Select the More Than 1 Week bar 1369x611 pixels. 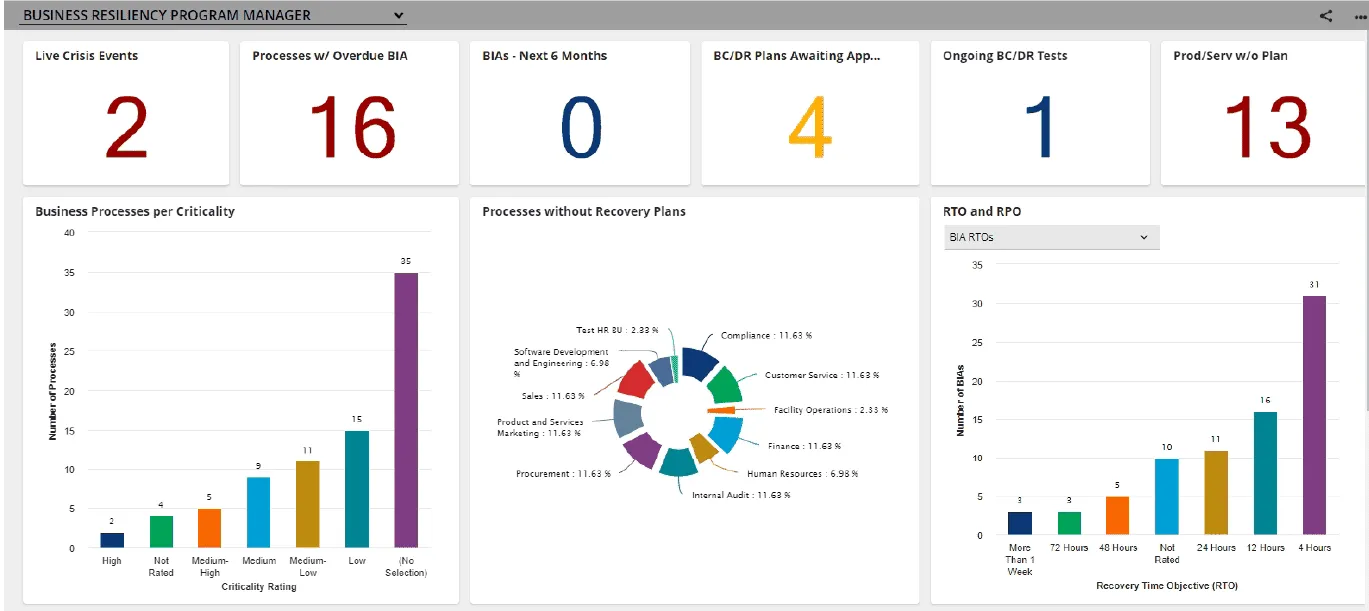tap(1019, 523)
